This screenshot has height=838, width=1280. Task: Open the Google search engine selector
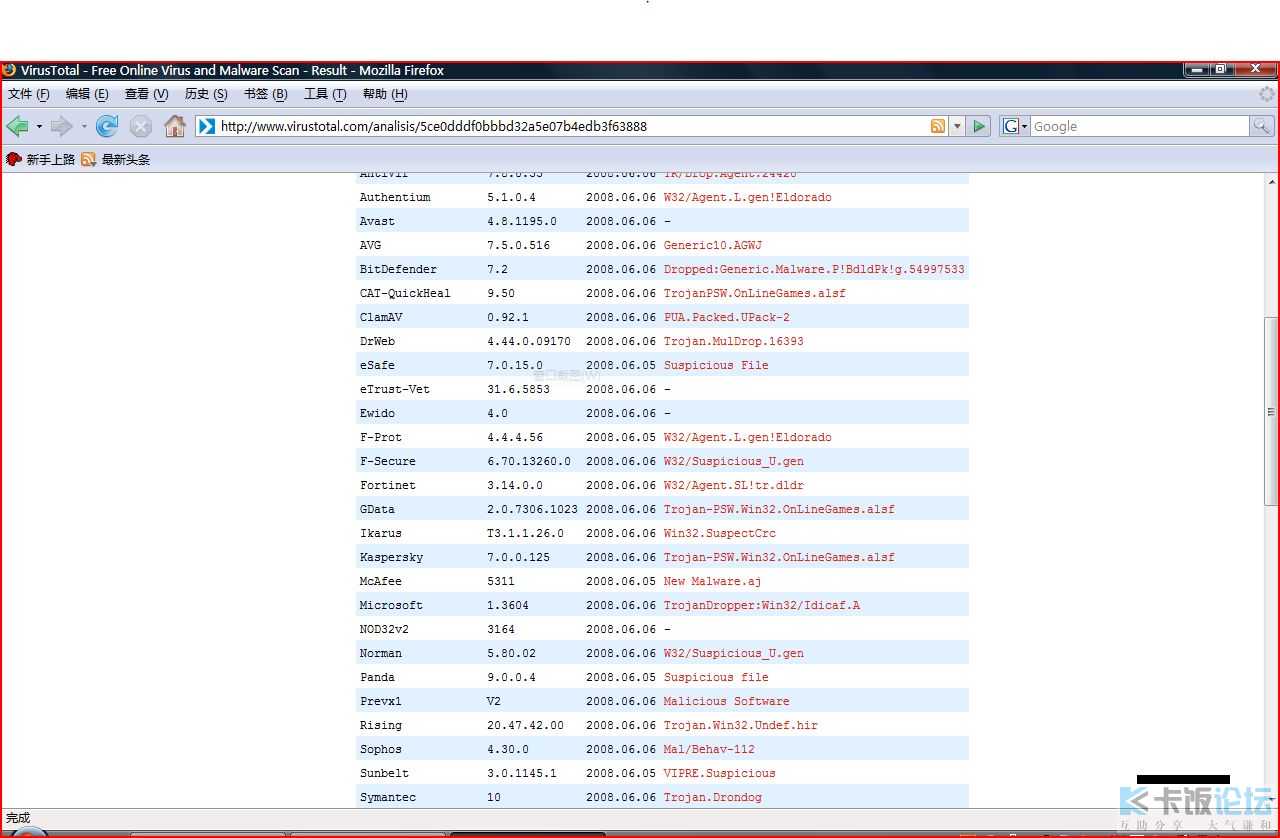1016,126
